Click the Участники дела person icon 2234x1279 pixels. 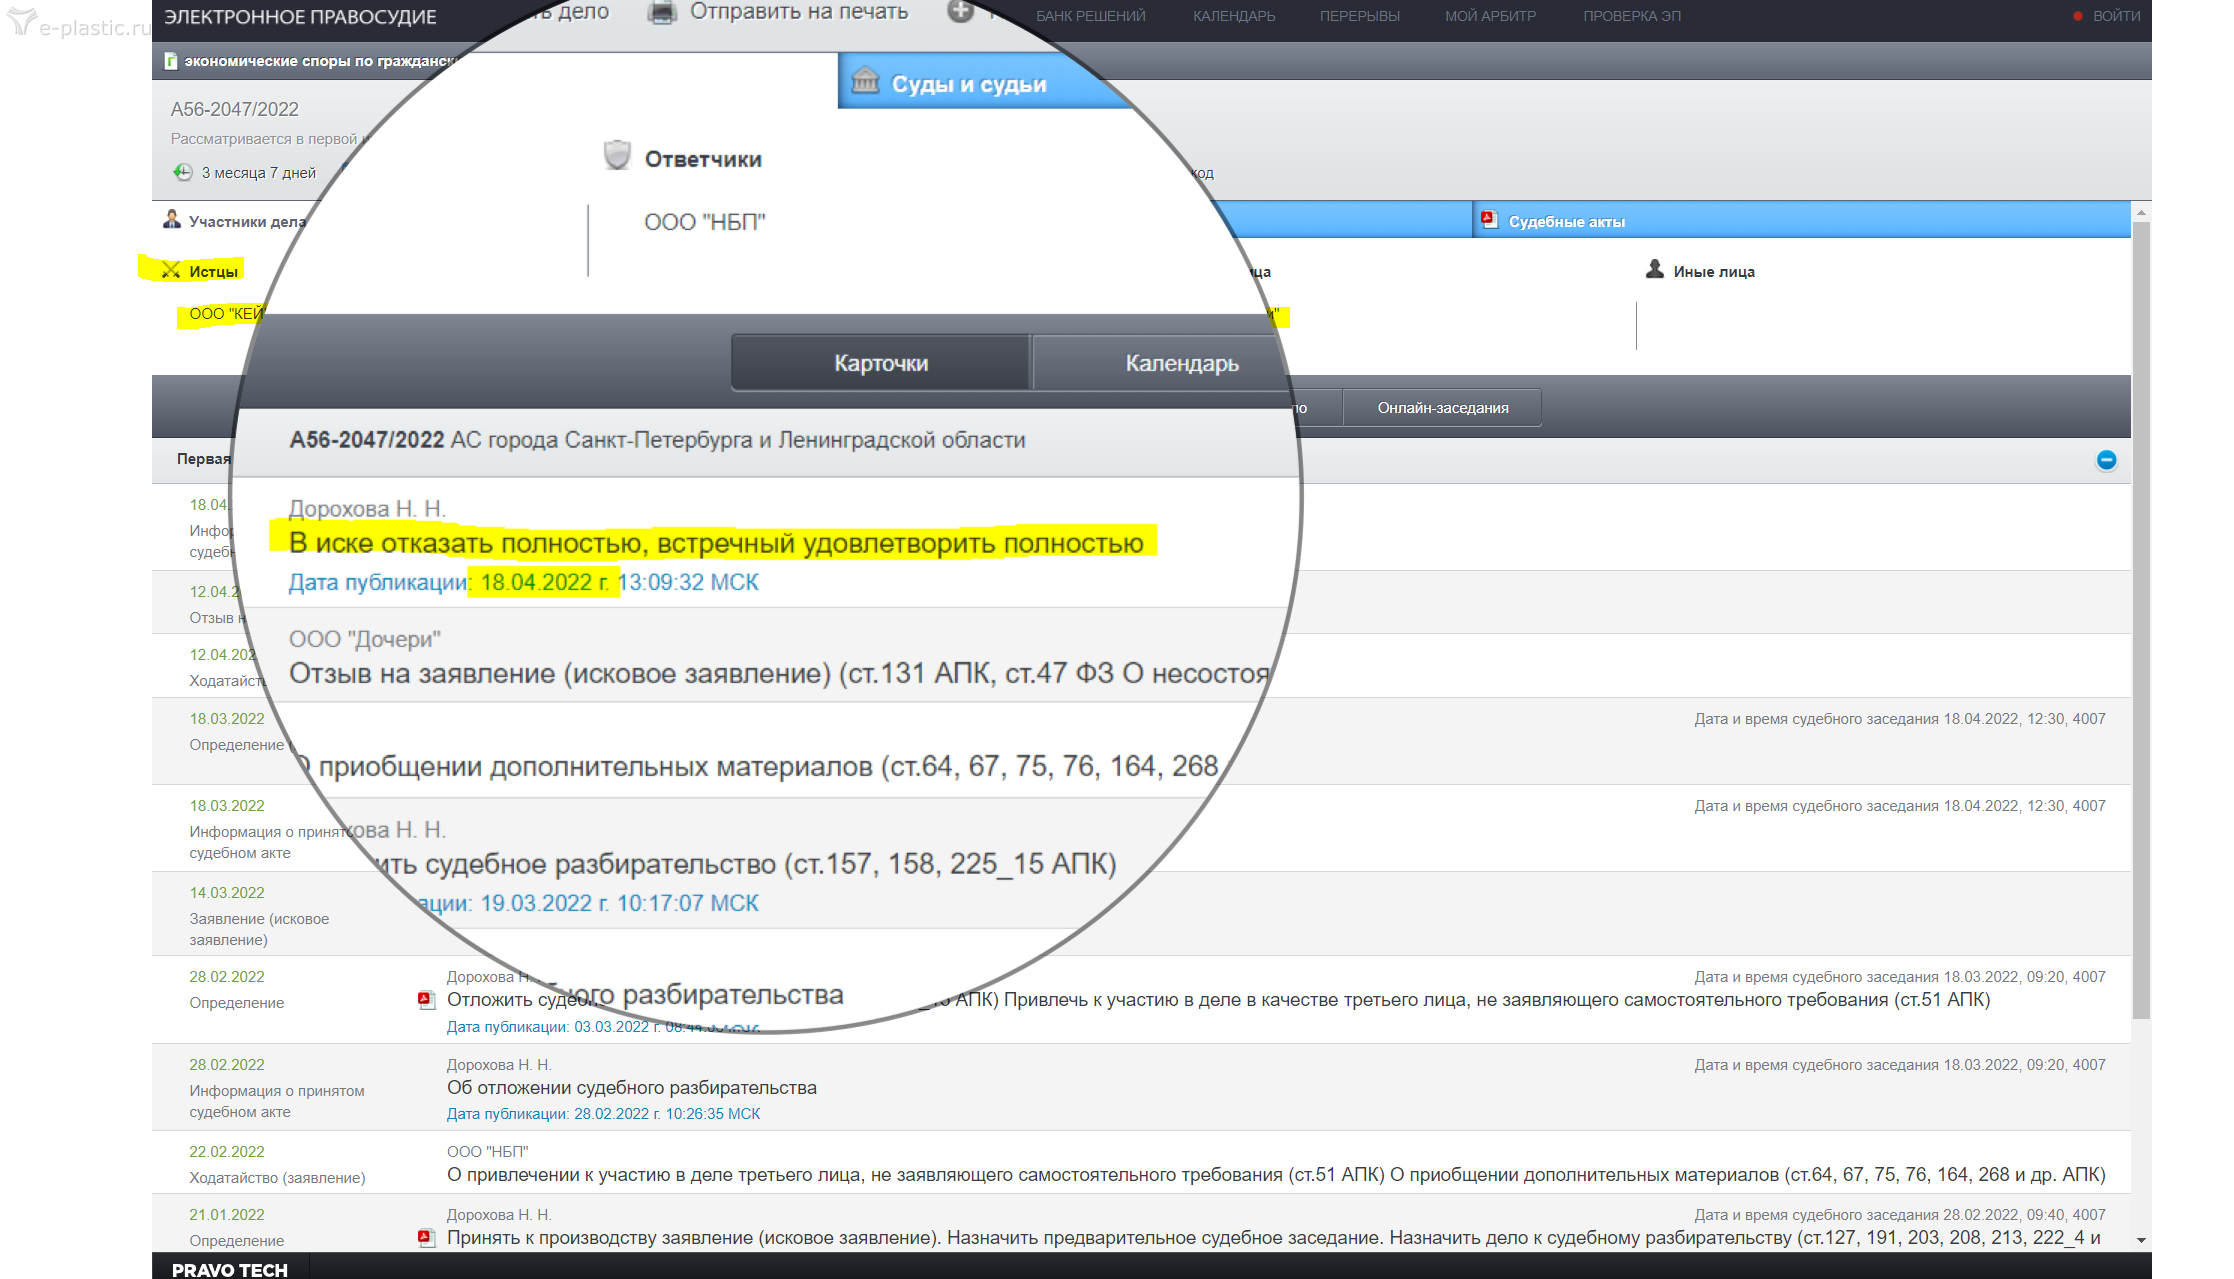point(172,220)
